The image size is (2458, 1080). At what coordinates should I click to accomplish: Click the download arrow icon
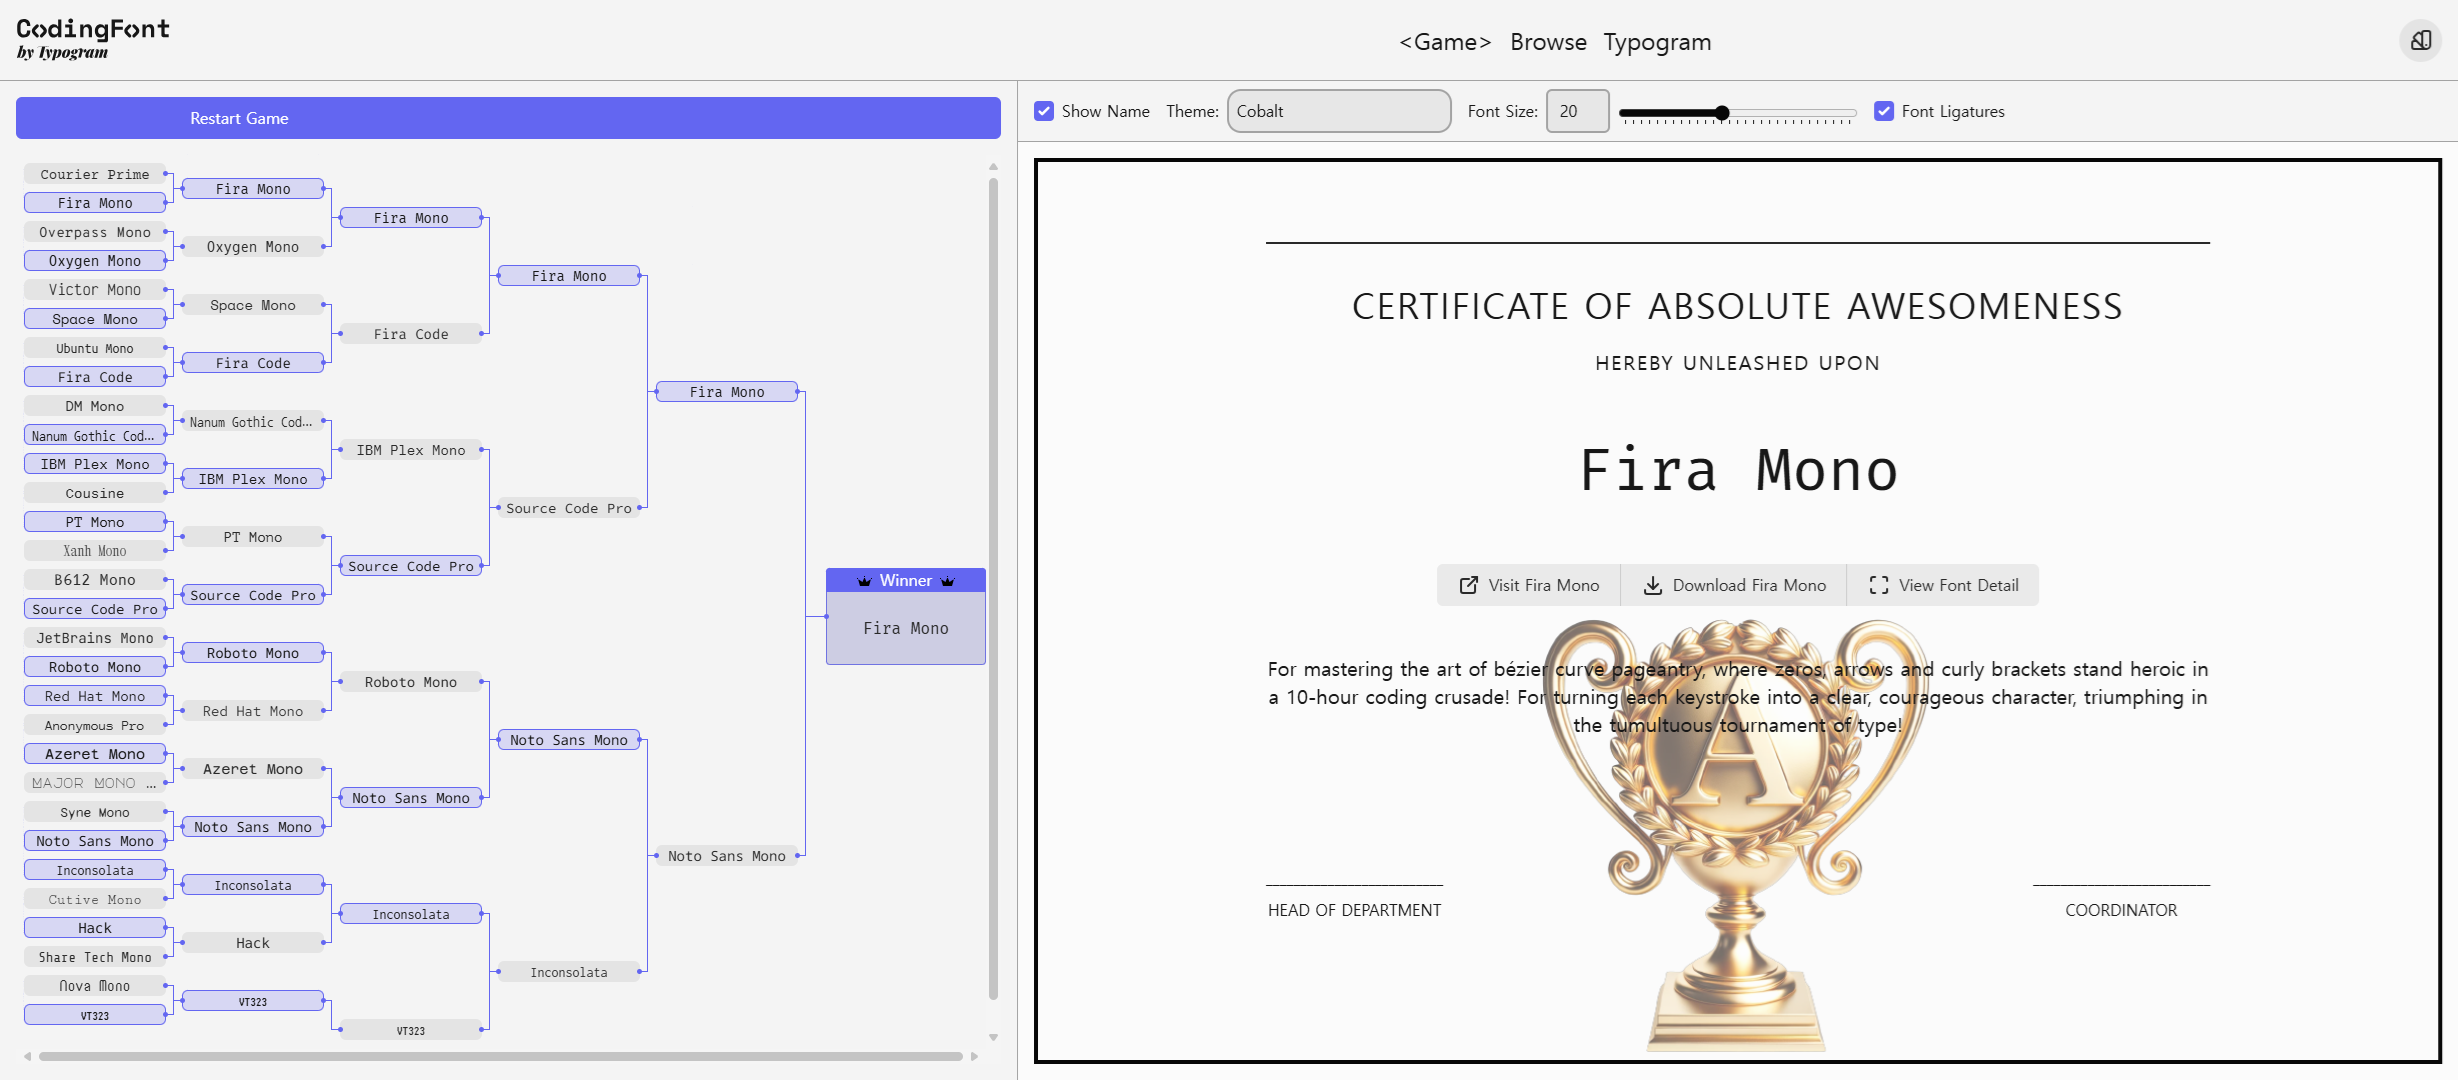[1653, 585]
